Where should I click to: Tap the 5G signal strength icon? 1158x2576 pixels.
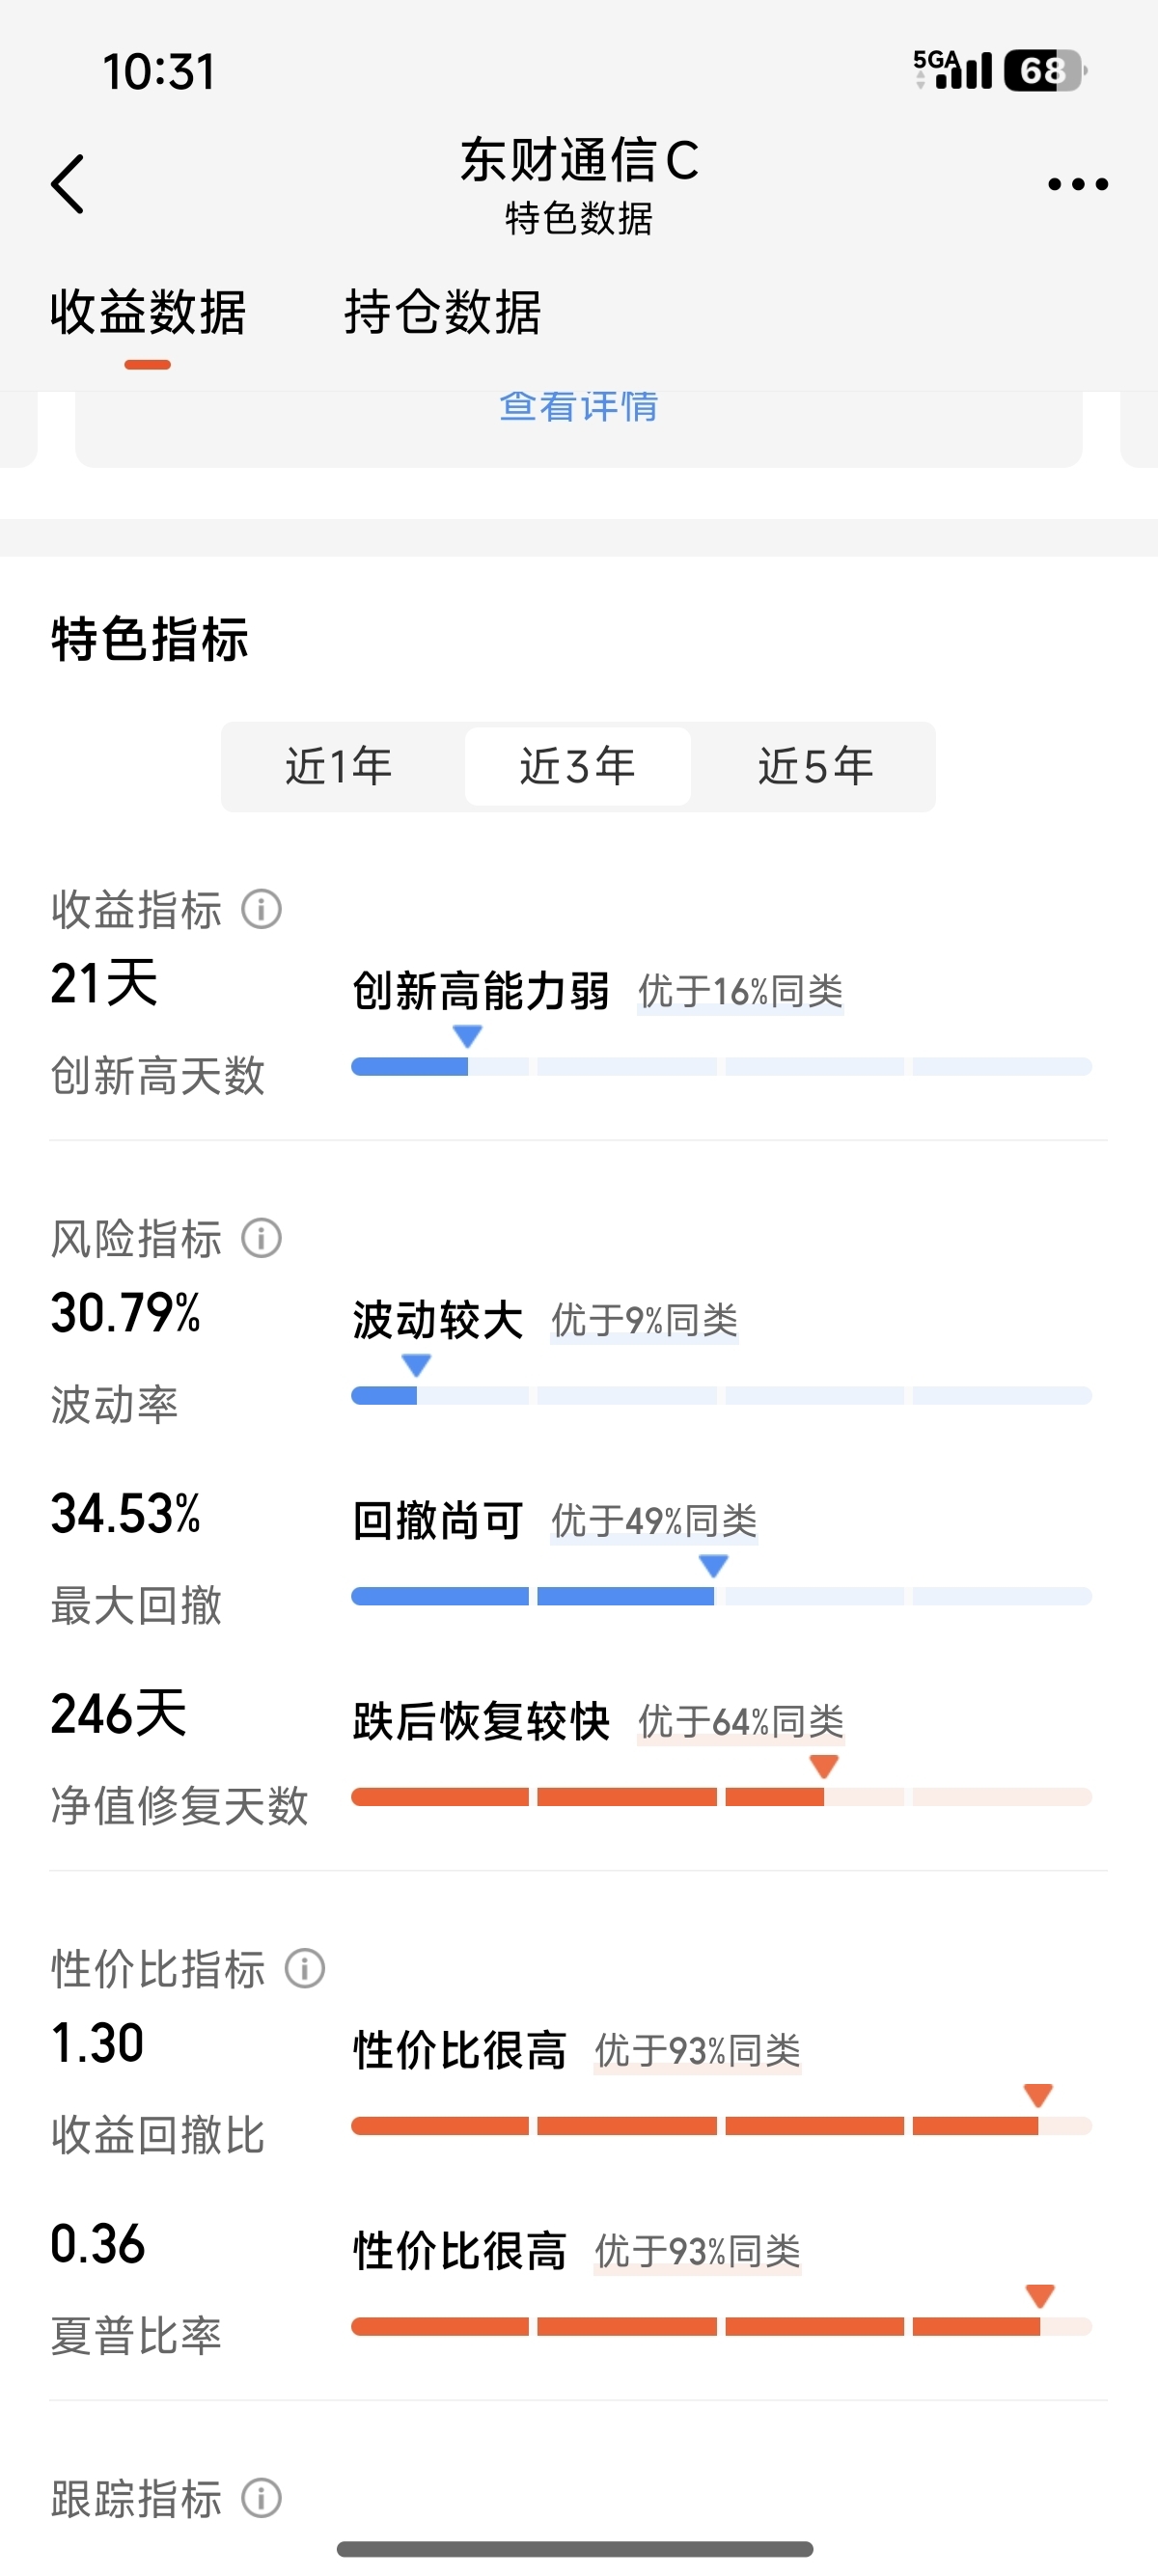(x=952, y=70)
